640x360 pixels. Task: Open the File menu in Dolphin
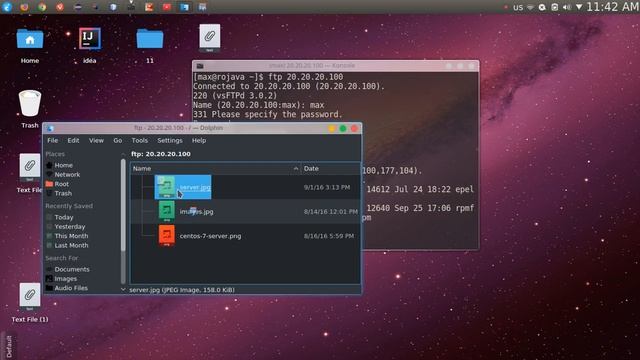(x=53, y=140)
